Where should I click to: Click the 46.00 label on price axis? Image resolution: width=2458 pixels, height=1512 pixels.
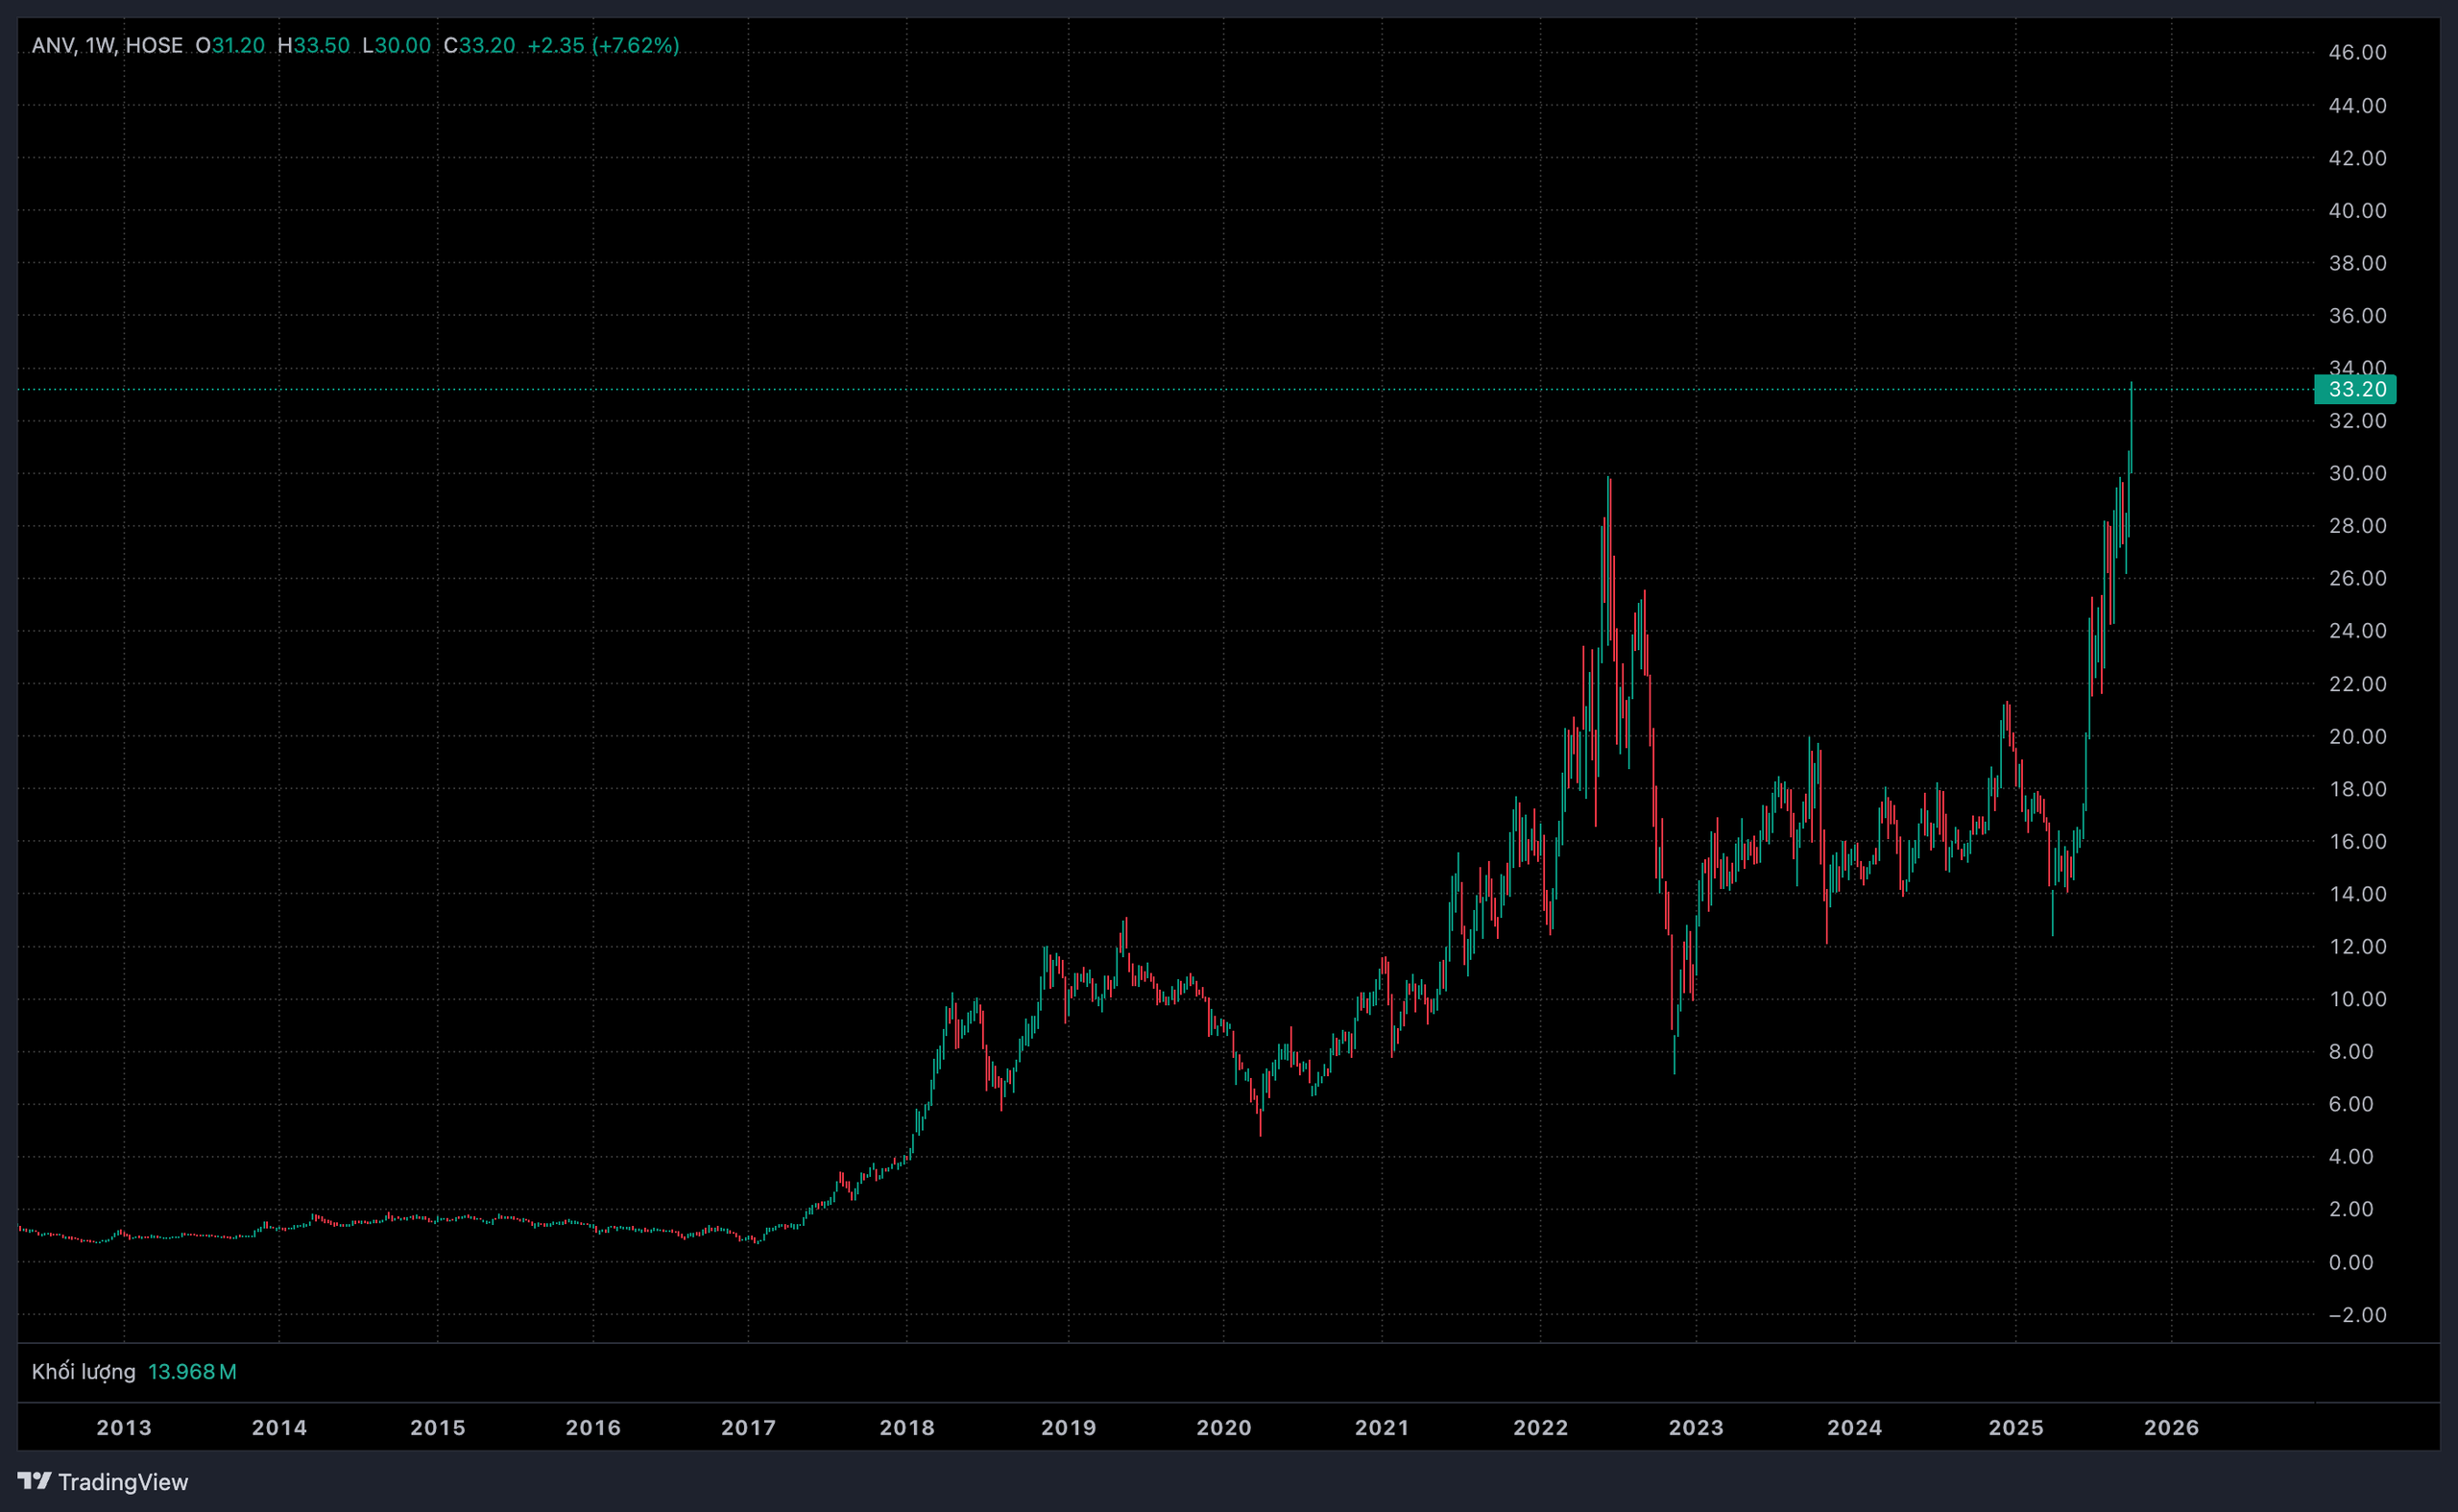tap(2357, 52)
